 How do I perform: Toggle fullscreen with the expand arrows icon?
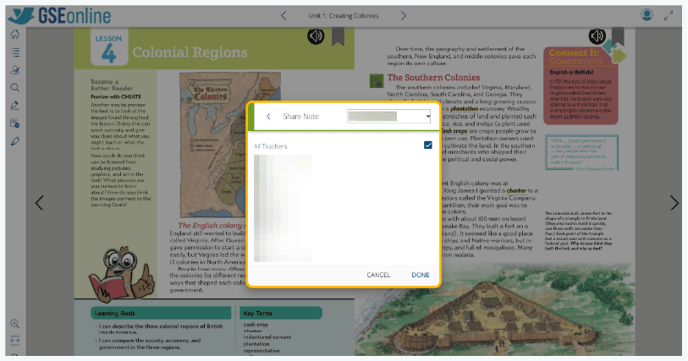coord(668,16)
